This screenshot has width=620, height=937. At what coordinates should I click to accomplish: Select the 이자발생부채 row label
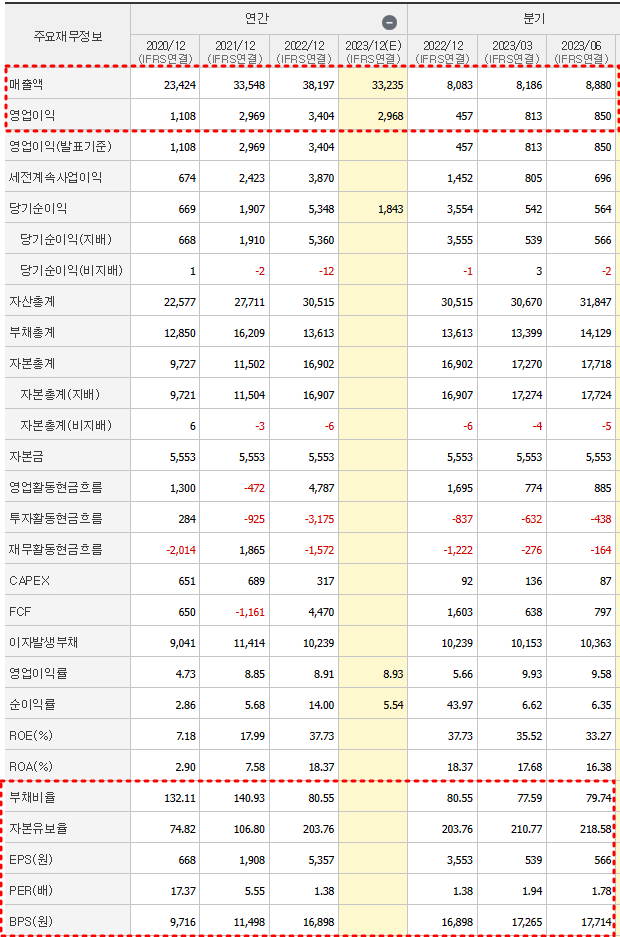44,643
